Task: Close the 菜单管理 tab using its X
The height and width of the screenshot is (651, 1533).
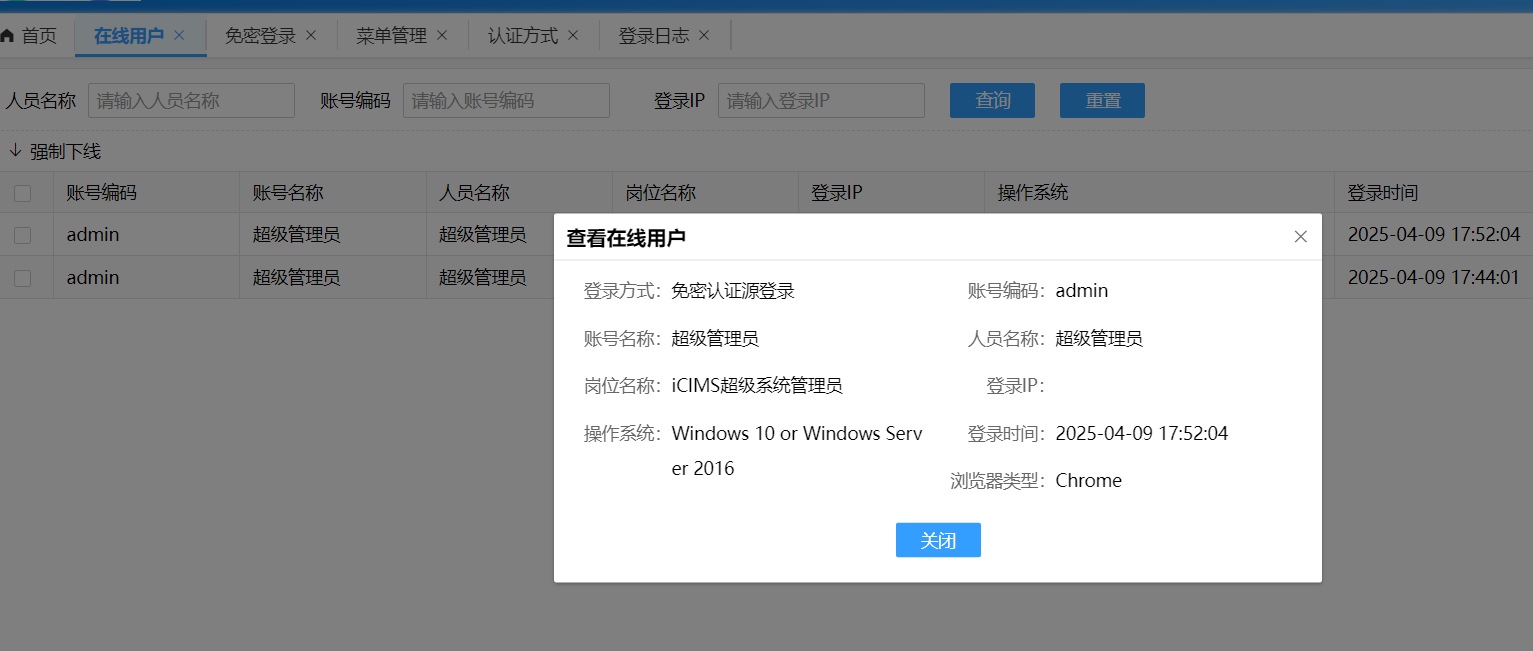Action: pyautogui.click(x=442, y=36)
